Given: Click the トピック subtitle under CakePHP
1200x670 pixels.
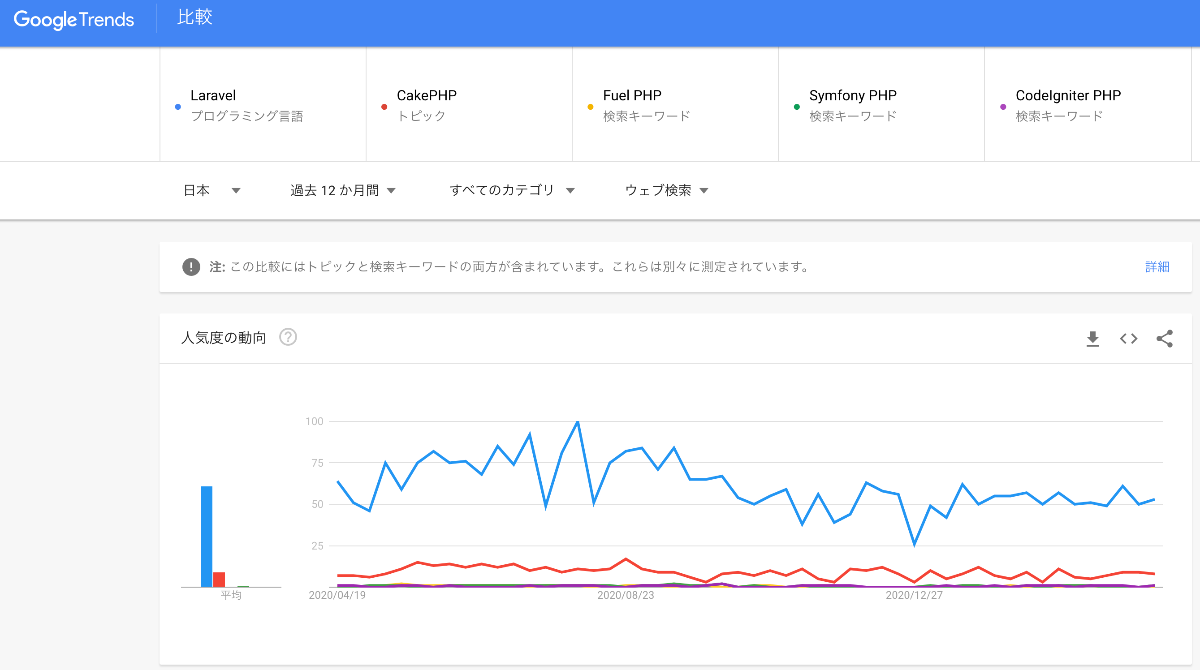Looking at the screenshot, I should (x=422, y=116).
